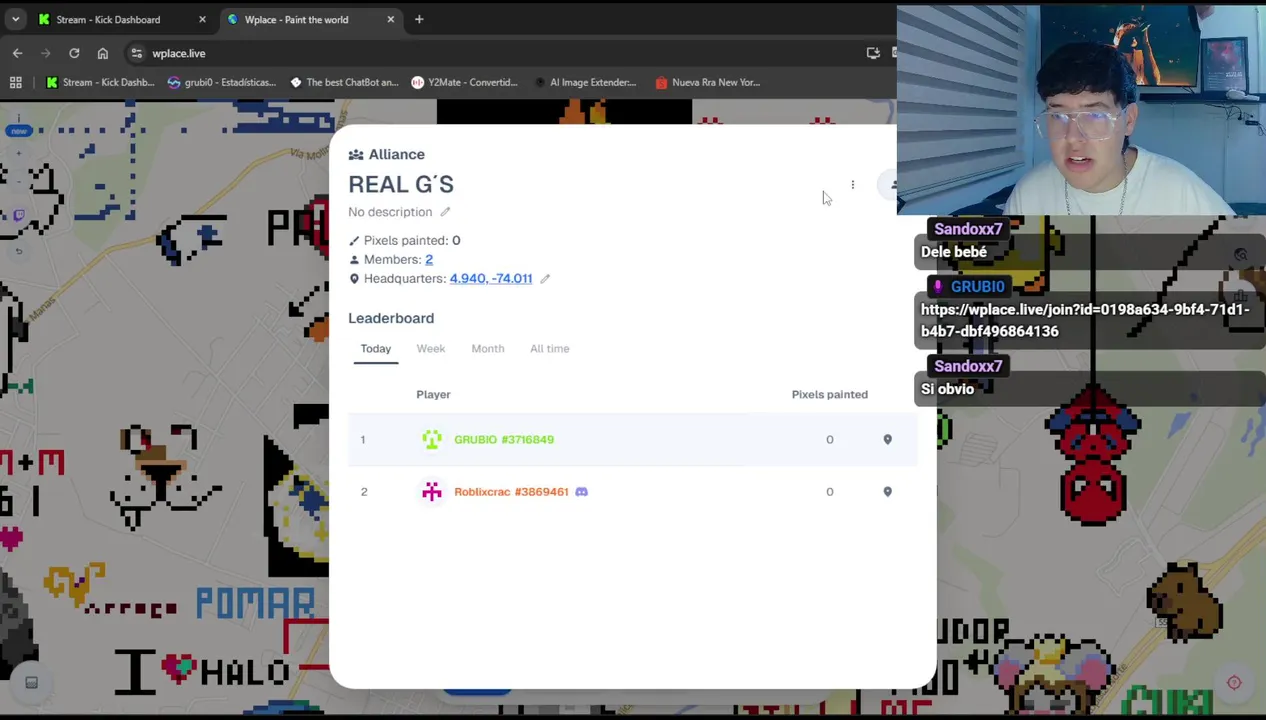The width and height of the screenshot is (1266, 720).
Task: Open the Roblixcrac #3869461 player entry
Action: [x=511, y=492]
